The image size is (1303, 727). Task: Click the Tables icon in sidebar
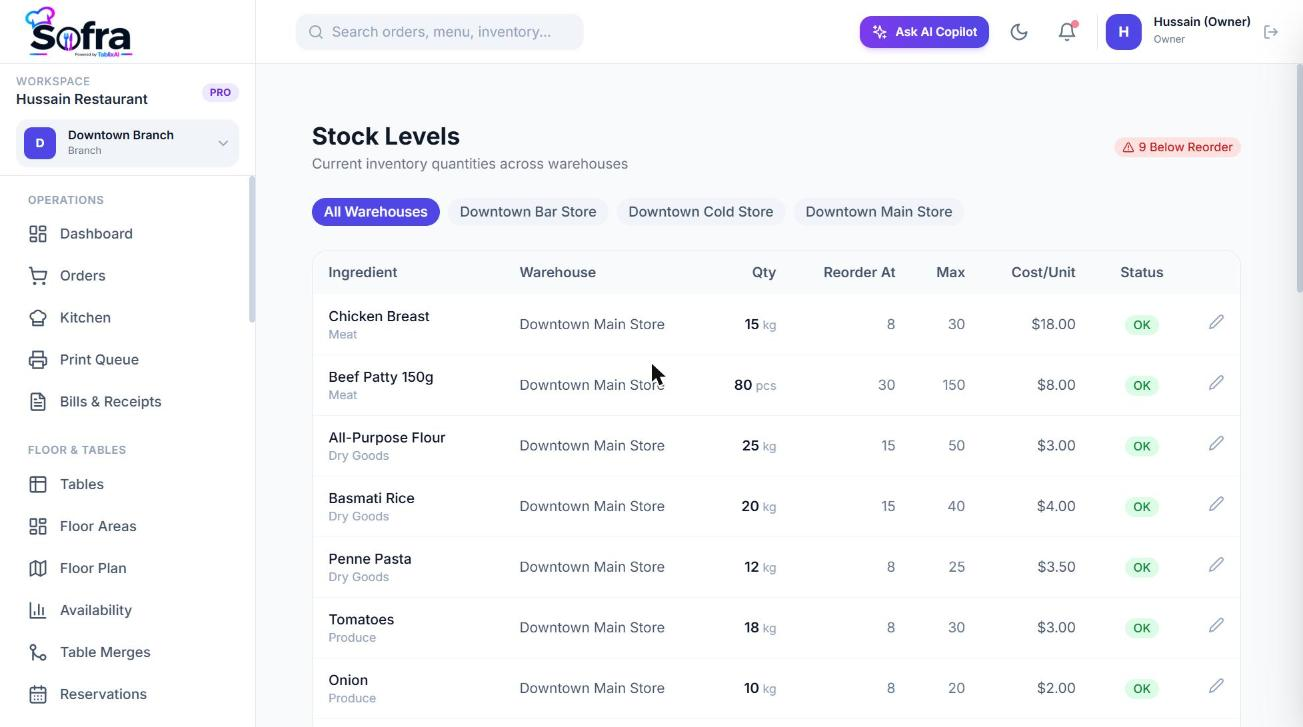[38, 484]
